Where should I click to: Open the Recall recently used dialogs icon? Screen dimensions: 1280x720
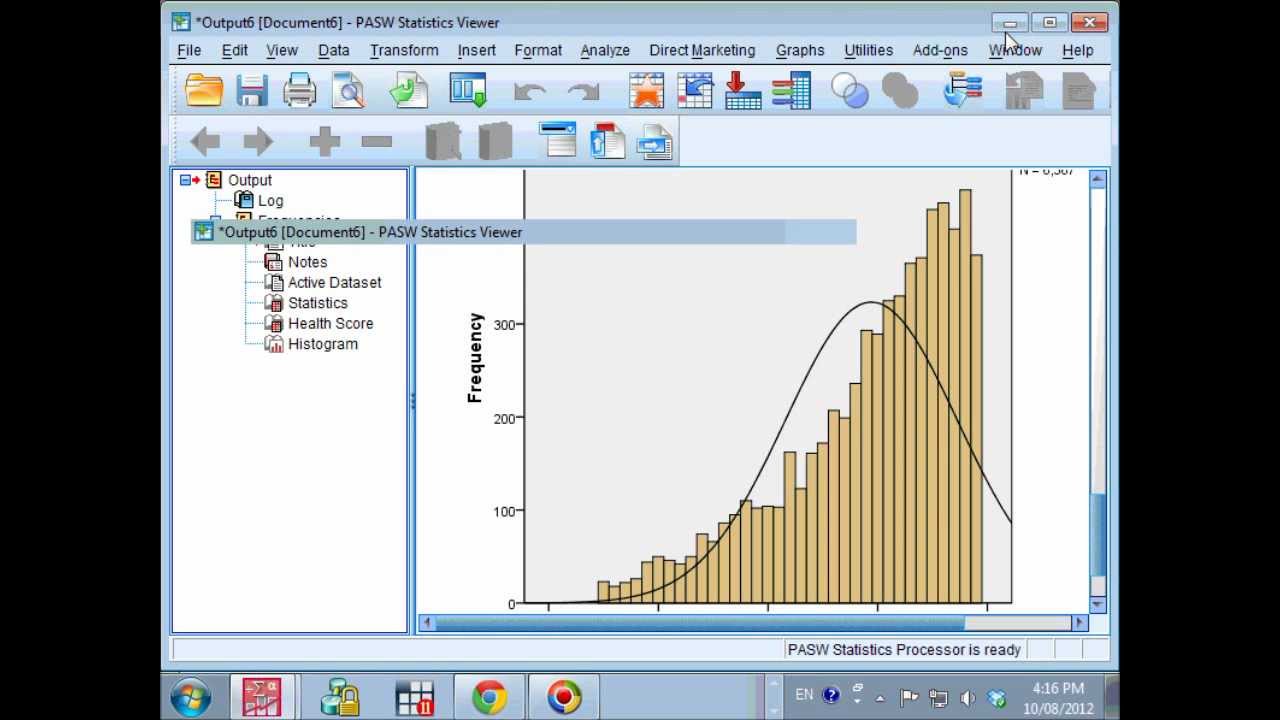pos(467,91)
